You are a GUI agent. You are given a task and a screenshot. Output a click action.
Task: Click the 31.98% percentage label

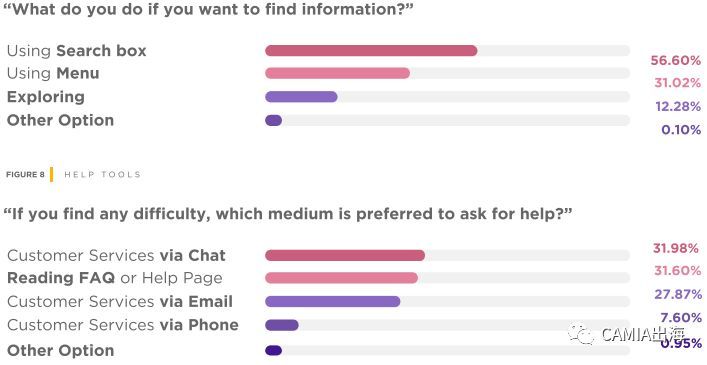tap(675, 248)
